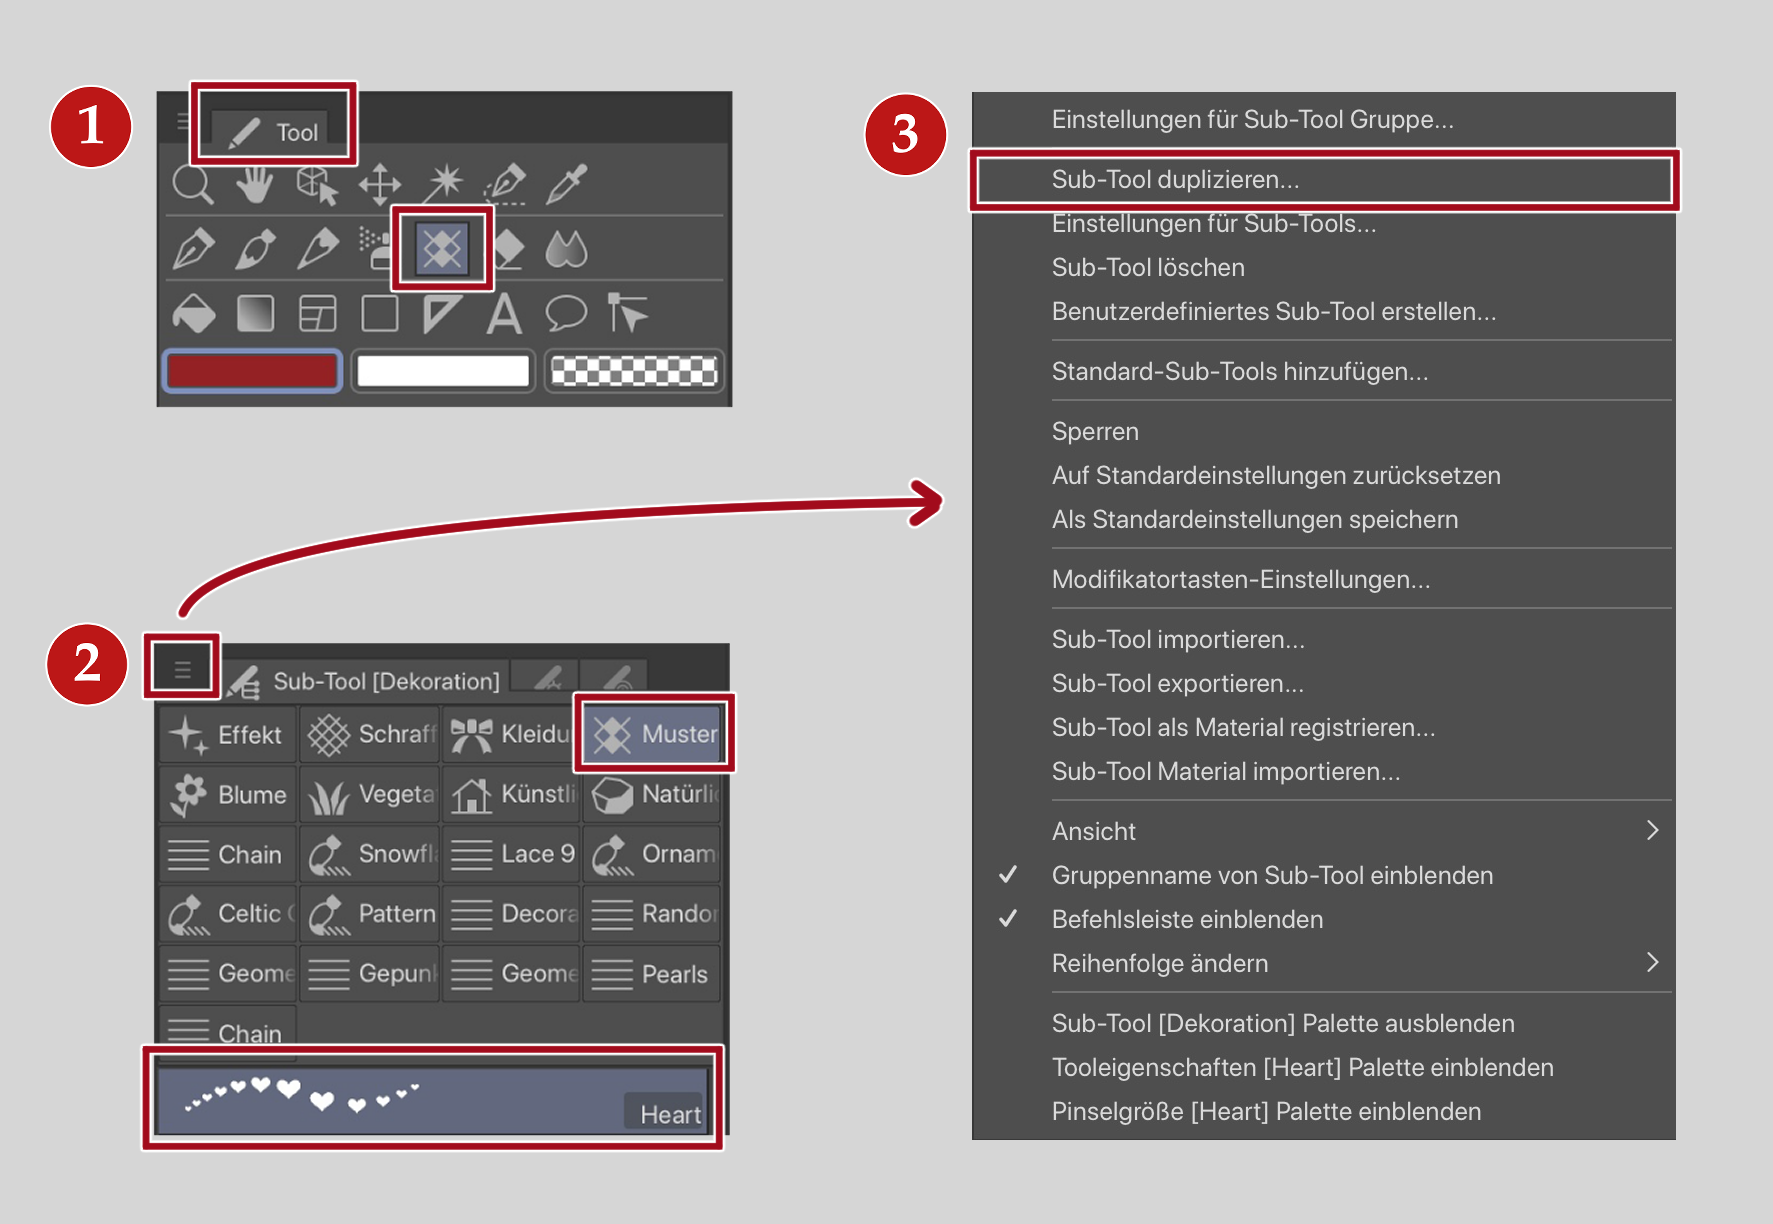Choose the Pearls sub-tool group

coord(652,974)
